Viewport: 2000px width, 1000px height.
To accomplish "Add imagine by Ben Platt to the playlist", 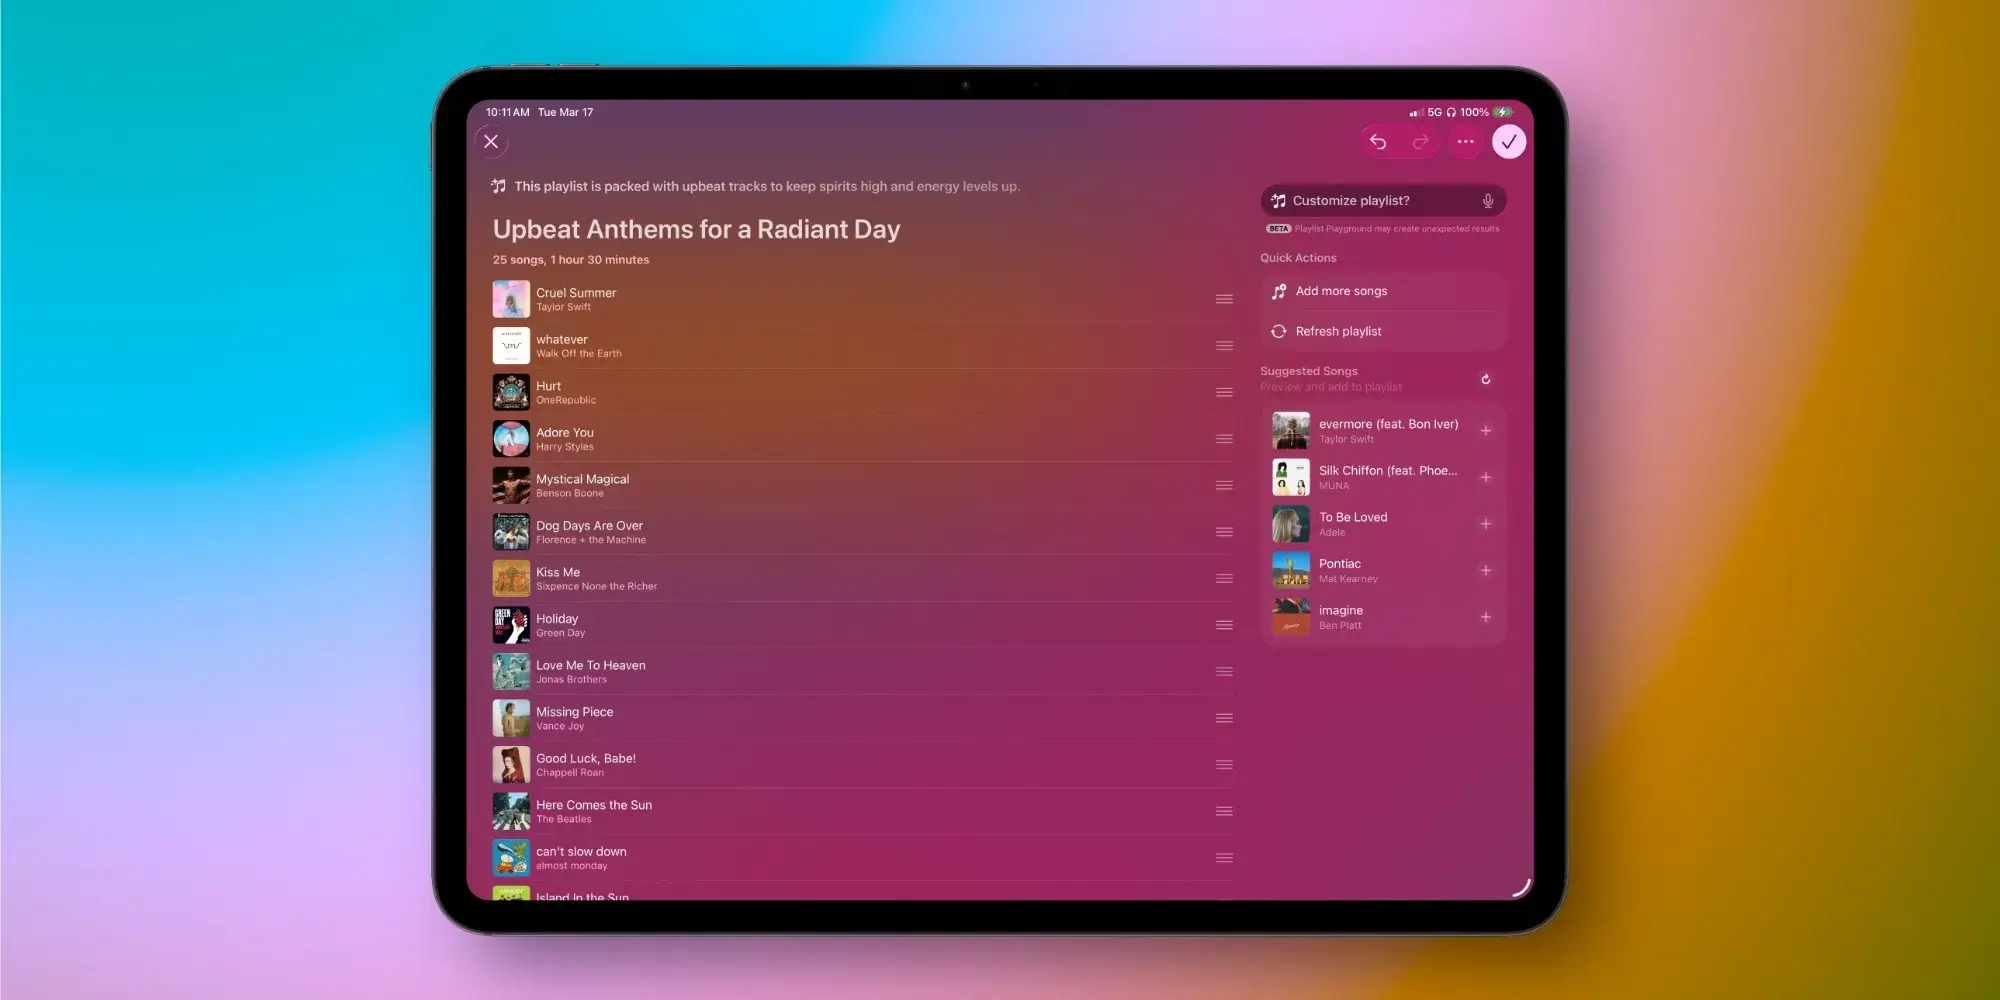I will pyautogui.click(x=1487, y=617).
